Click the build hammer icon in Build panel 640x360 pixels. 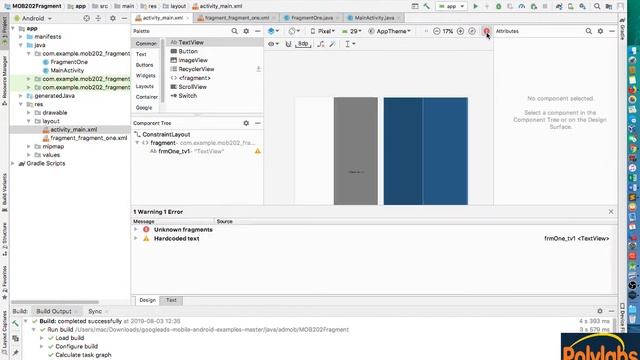click(x=16, y=324)
